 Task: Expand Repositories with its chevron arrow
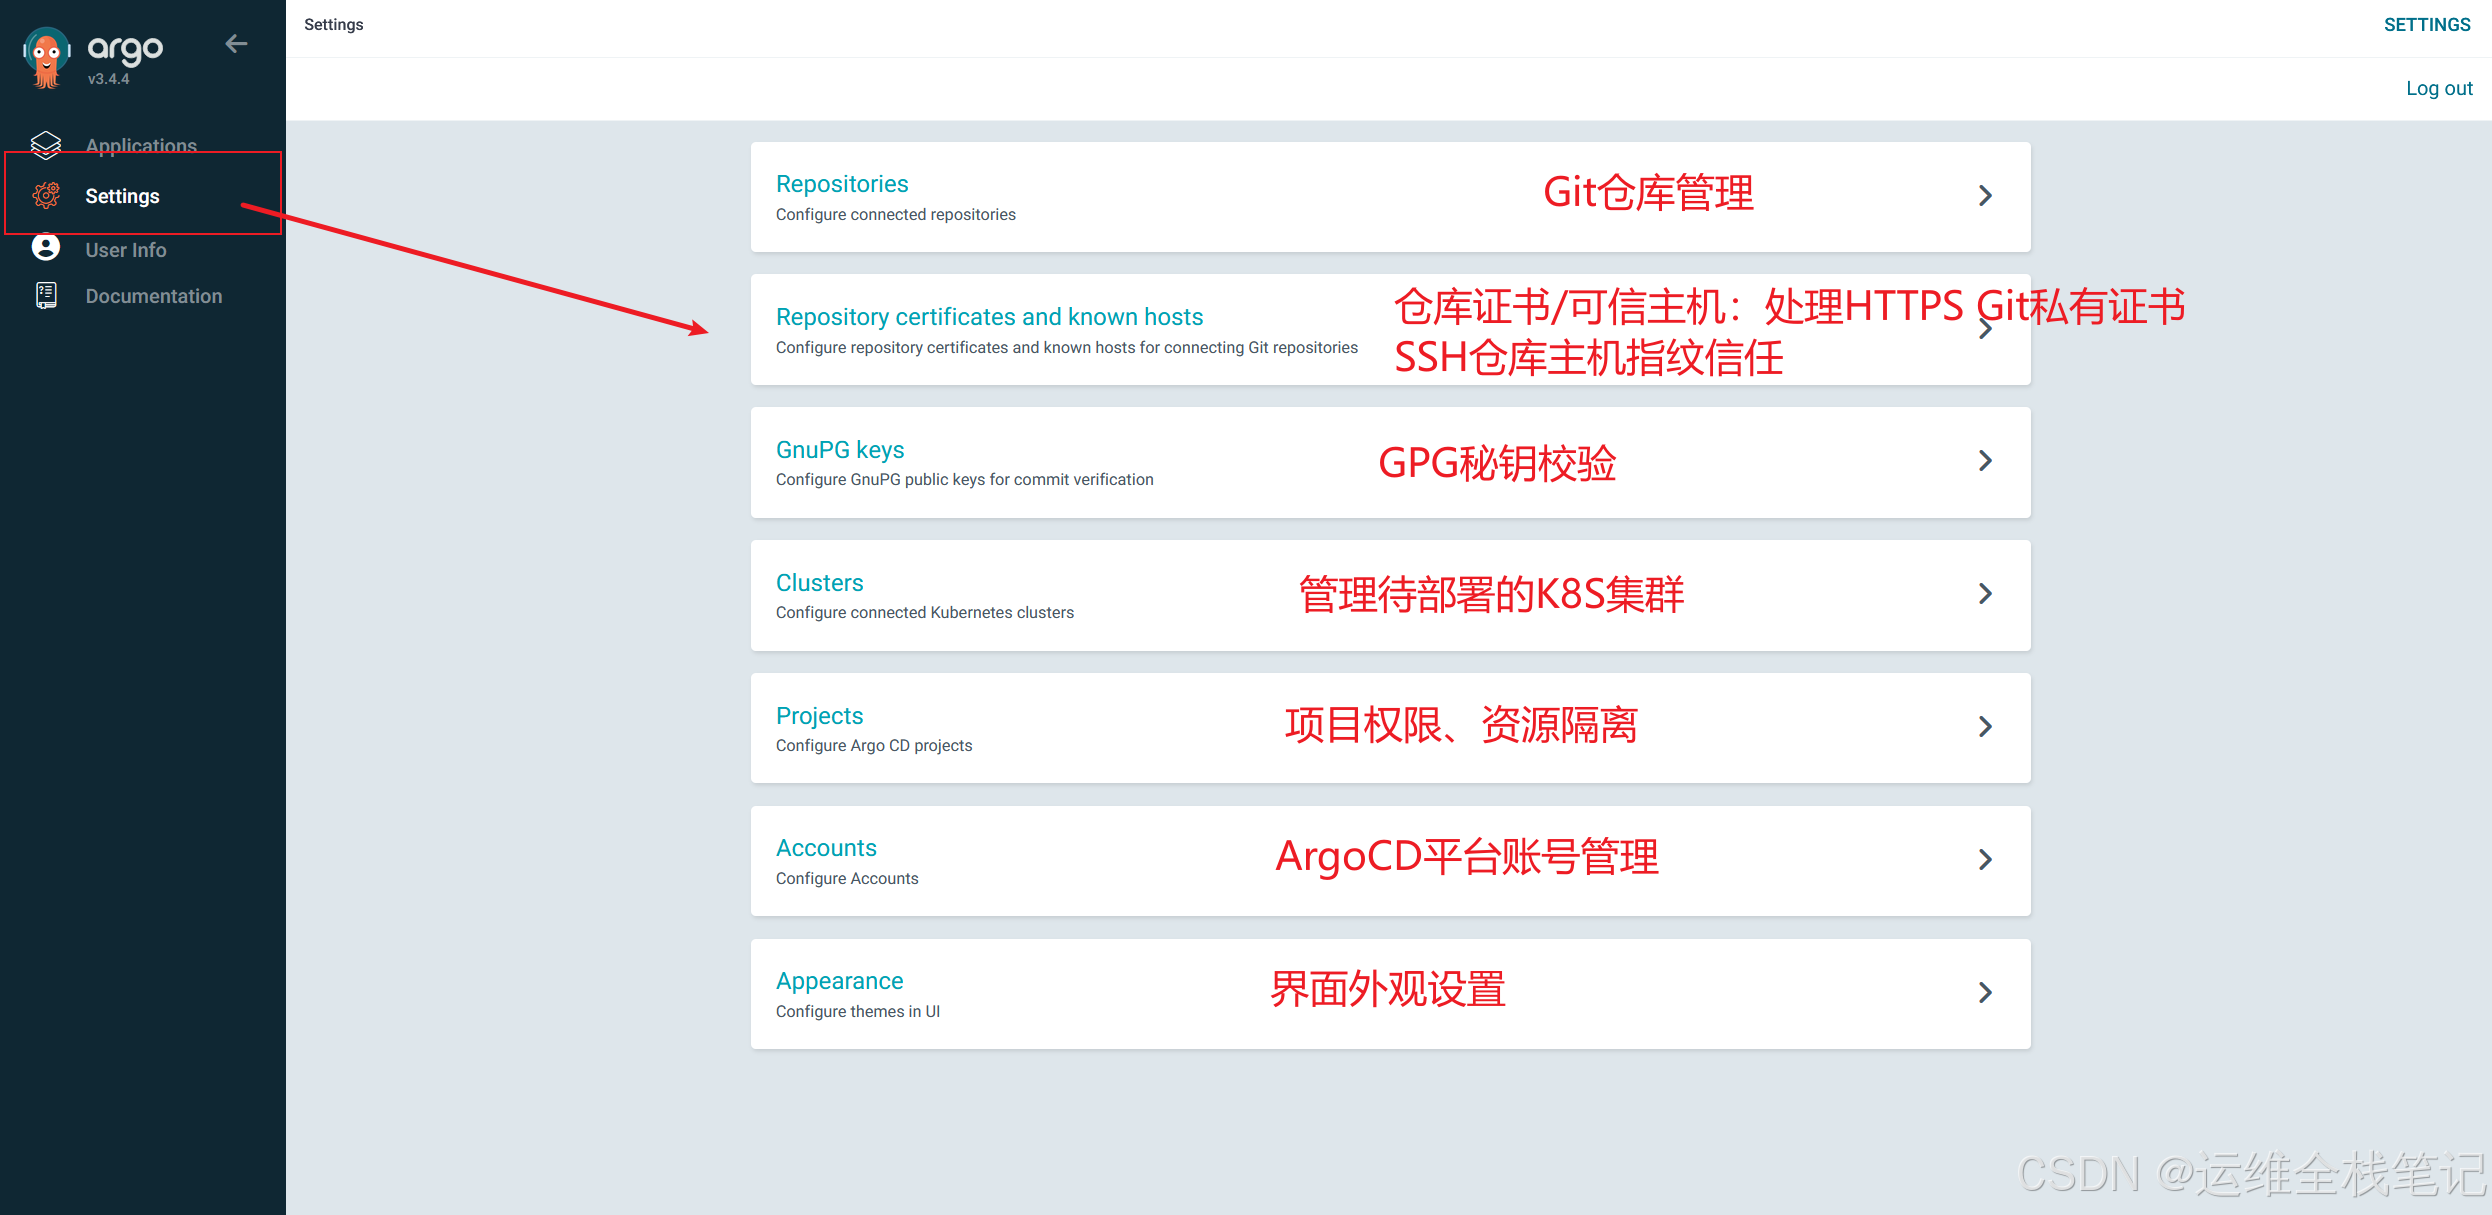(x=1986, y=196)
